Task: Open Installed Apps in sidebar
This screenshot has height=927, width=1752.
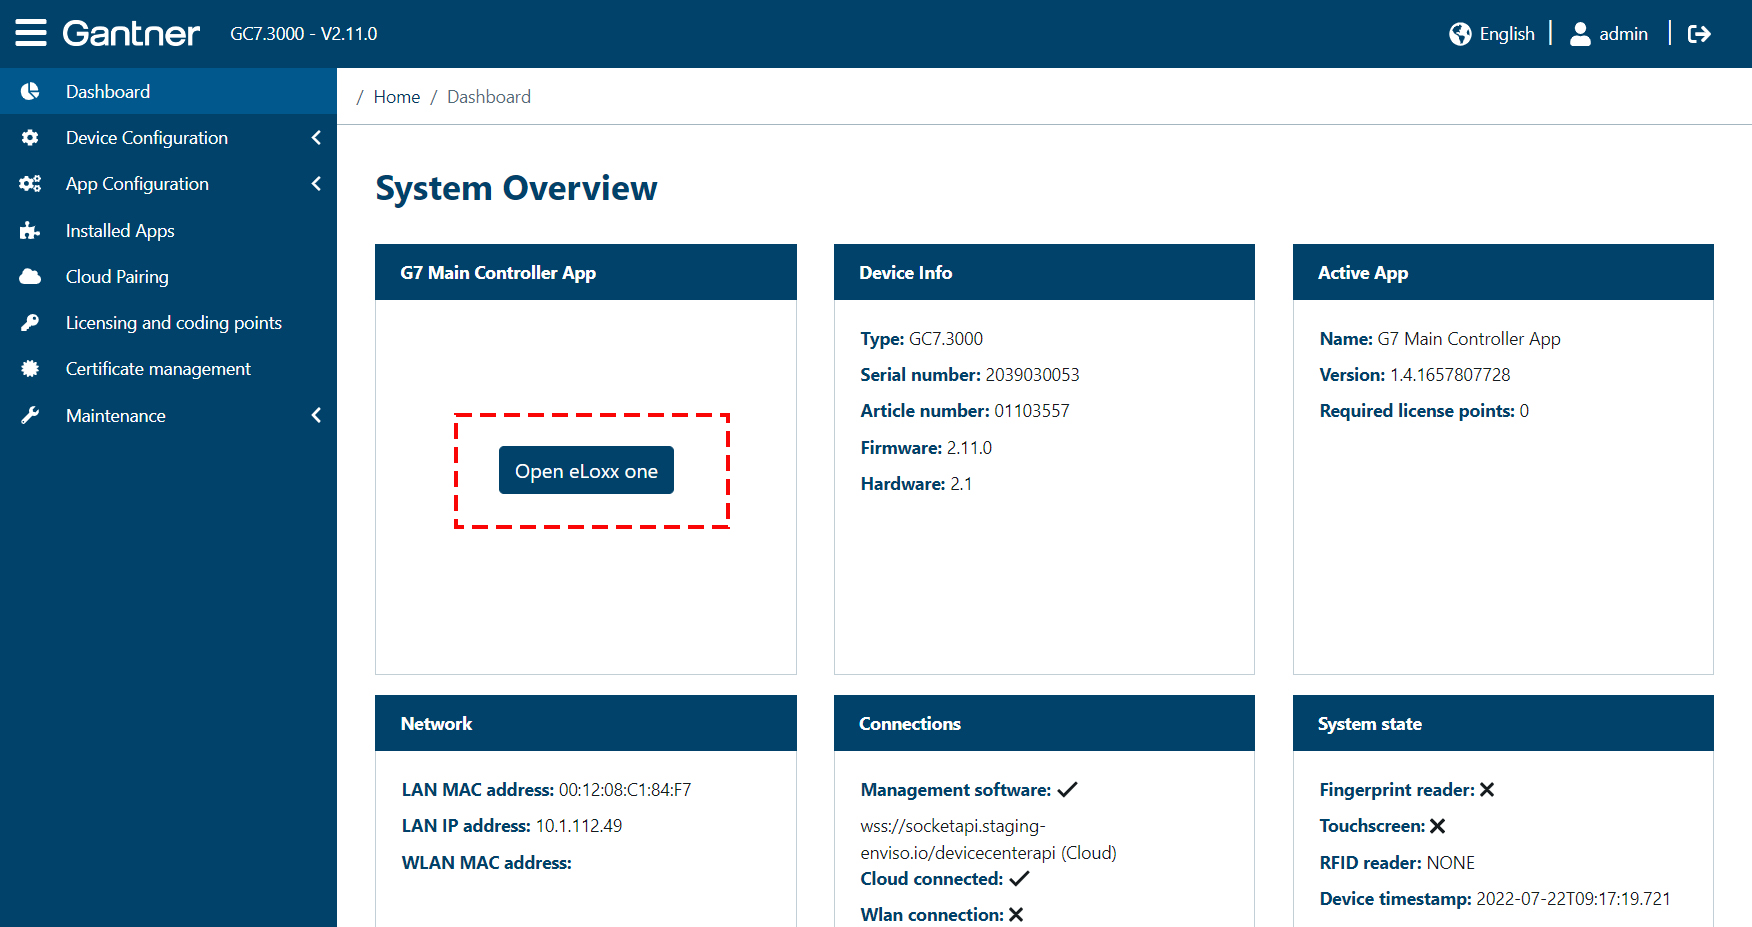Action: 168,231
